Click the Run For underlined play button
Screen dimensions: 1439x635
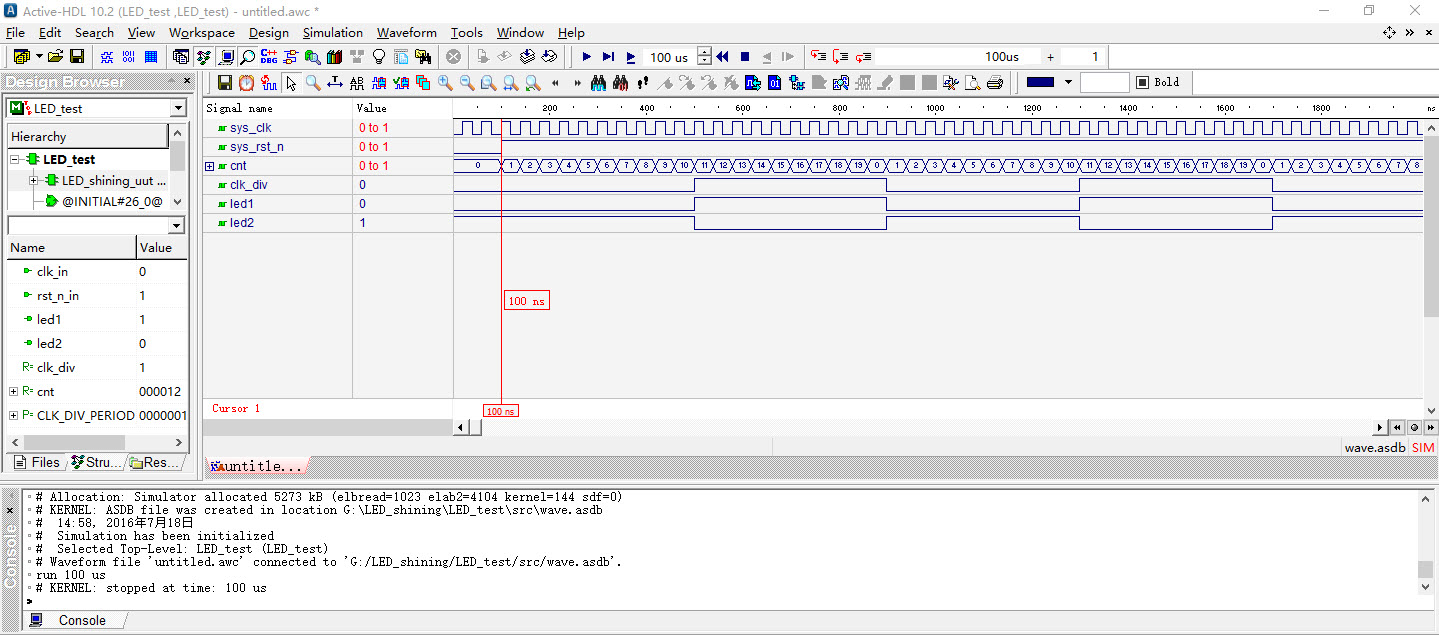pos(631,57)
